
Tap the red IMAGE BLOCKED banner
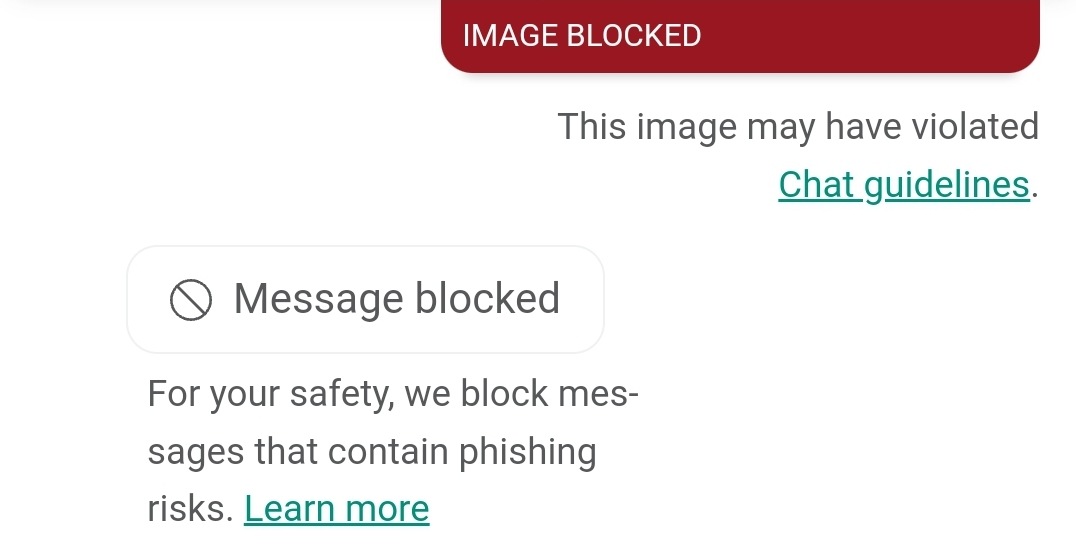[x=740, y=36]
